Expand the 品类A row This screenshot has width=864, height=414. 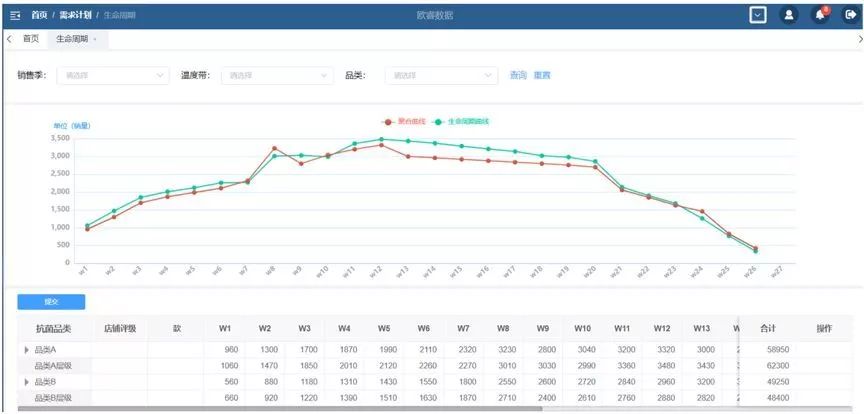(x=27, y=349)
